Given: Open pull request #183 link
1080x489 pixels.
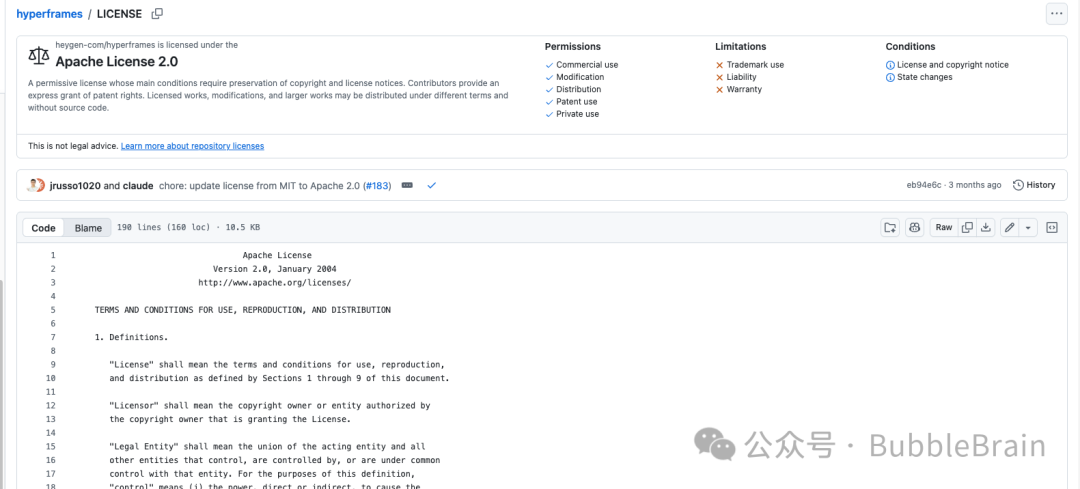Looking at the screenshot, I should click(x=377, y=185).
